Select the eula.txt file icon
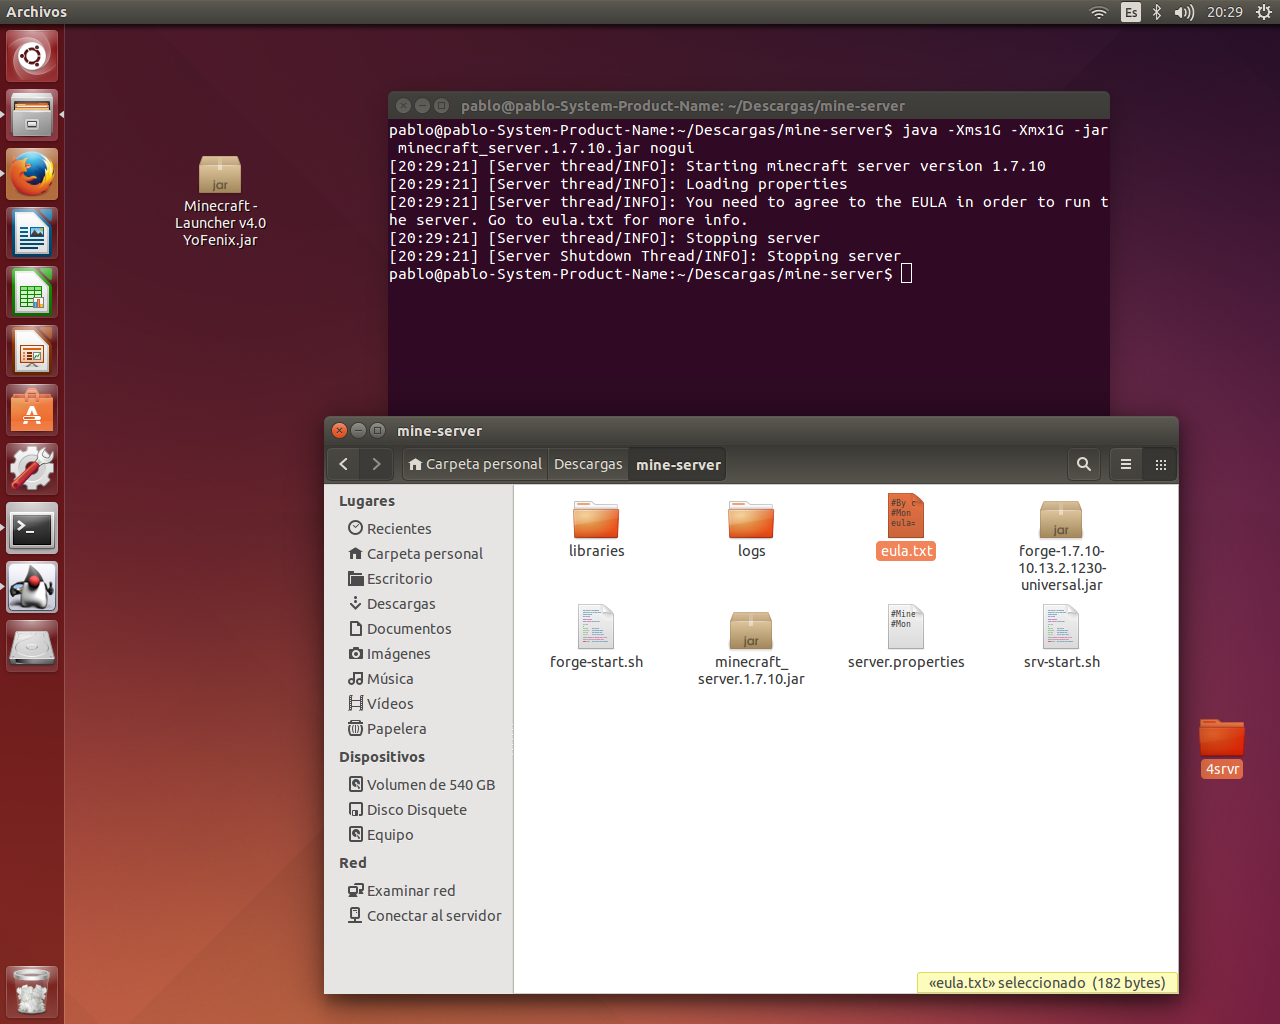This screenshot has height=1024, width=1280. [x=906, y=516]
